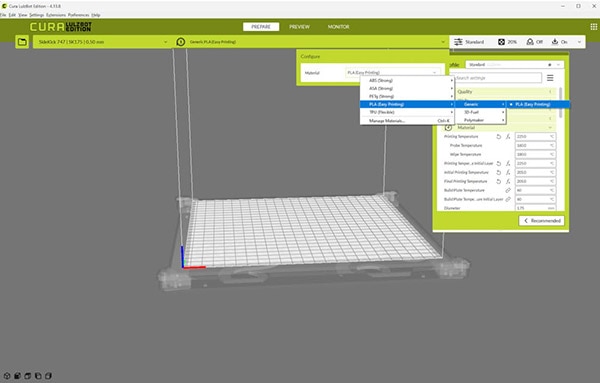Select PLA (Easy Printing) in material type menu
Screen dimensions: 600x383
point(407,104)
